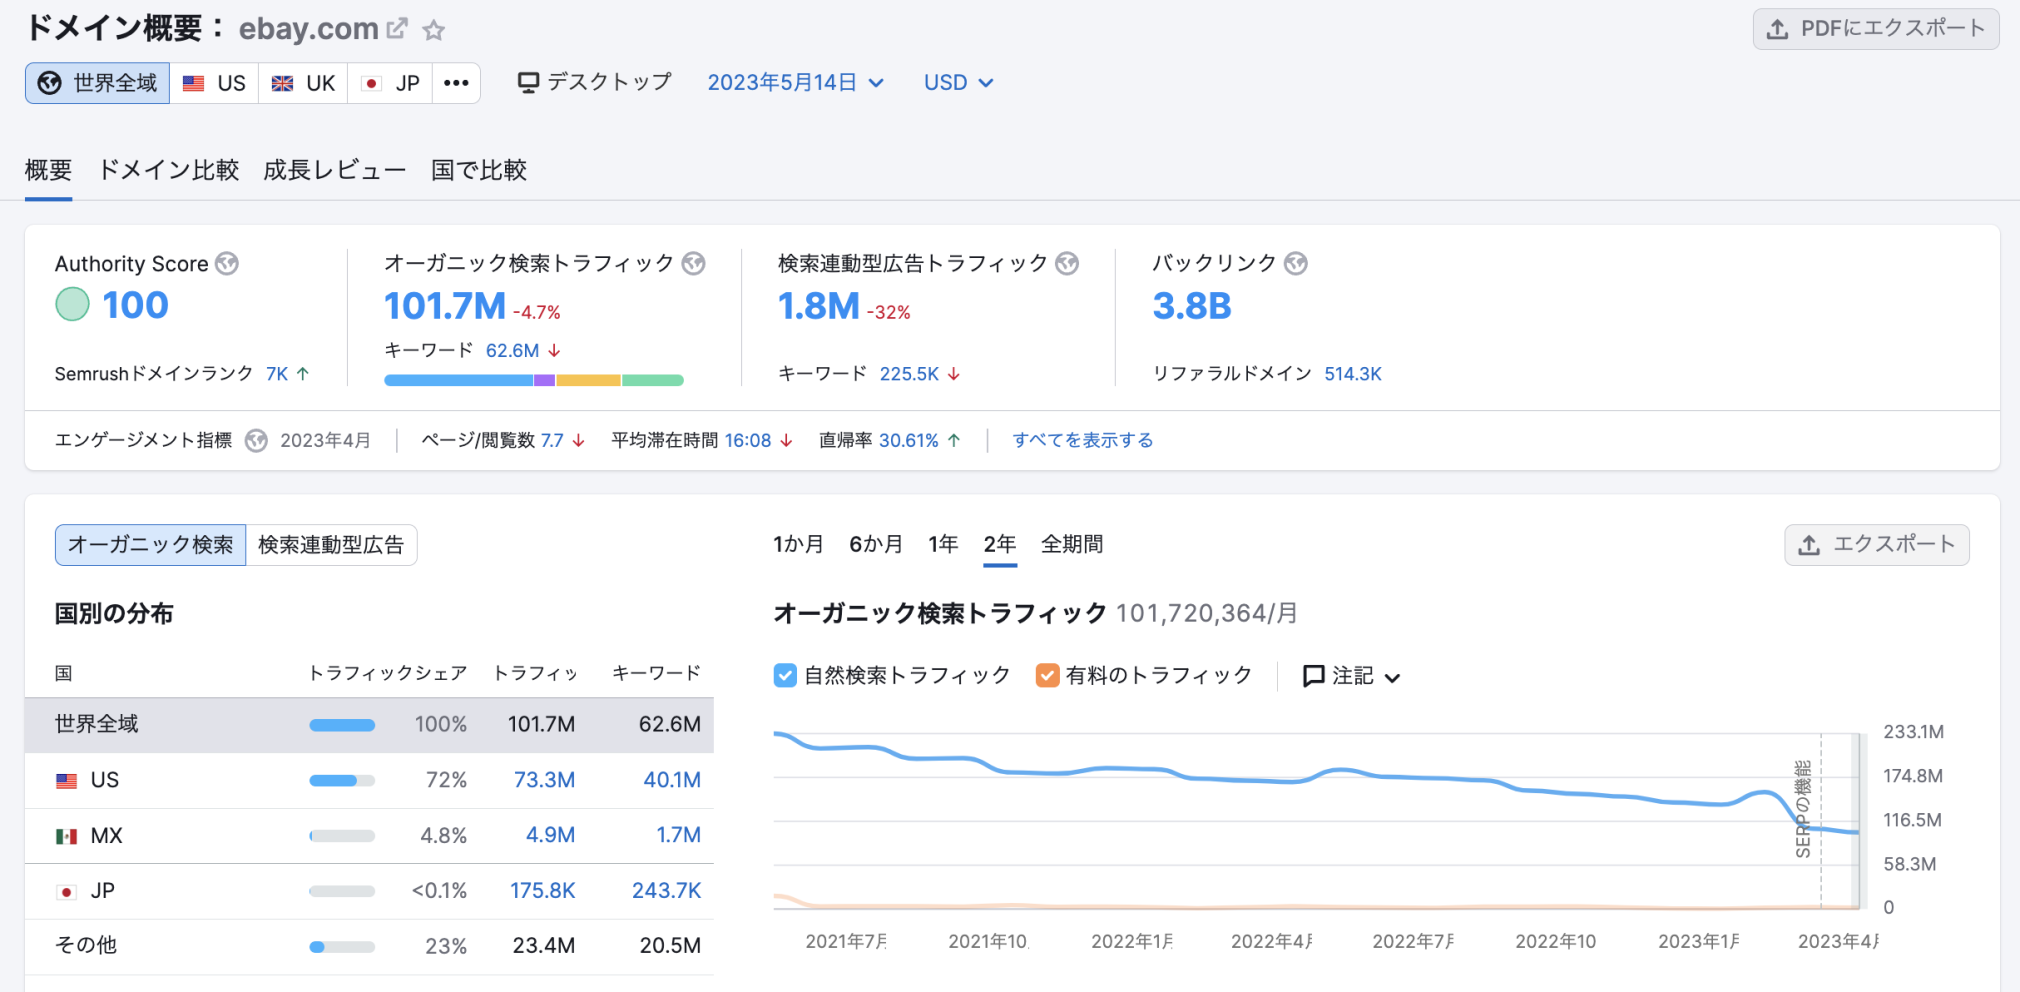The image size is (2020, 992).
Task: Open the 国で比較 tab
Action: point(478,170)
